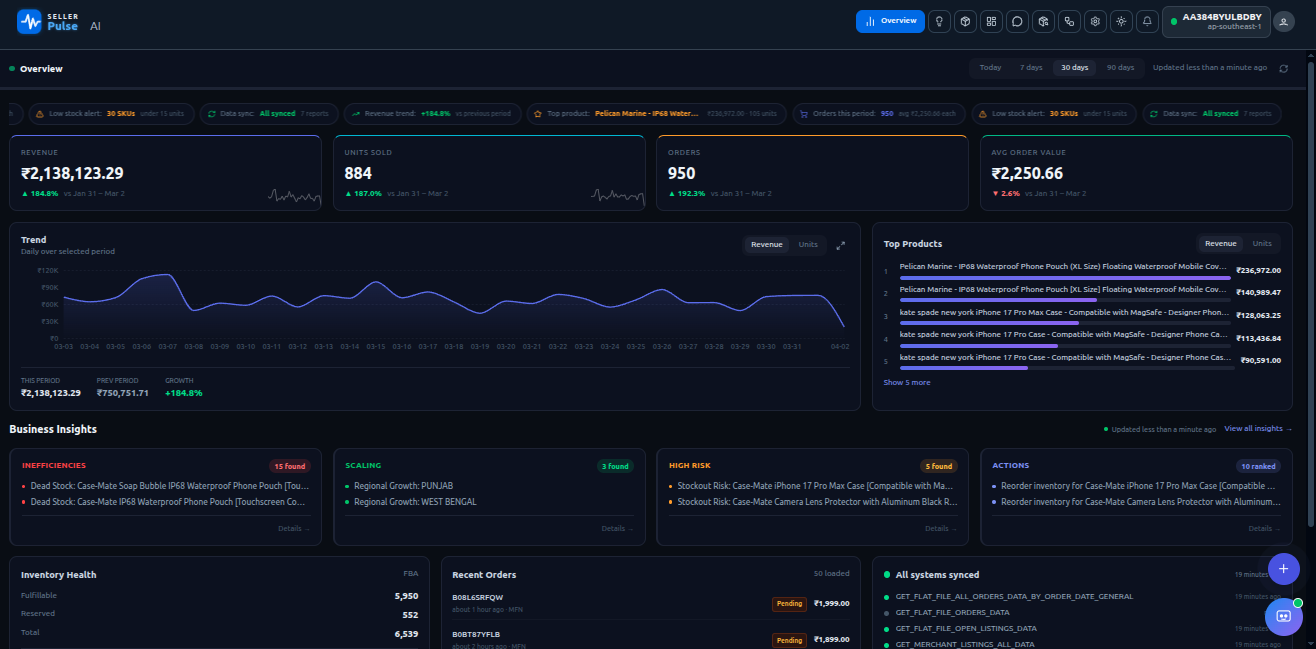Image resolution: width=1316 pixels, height=649 pixels.
Task: Click Pending badge on ₹1,999.00 order
Action: (789, 604)
